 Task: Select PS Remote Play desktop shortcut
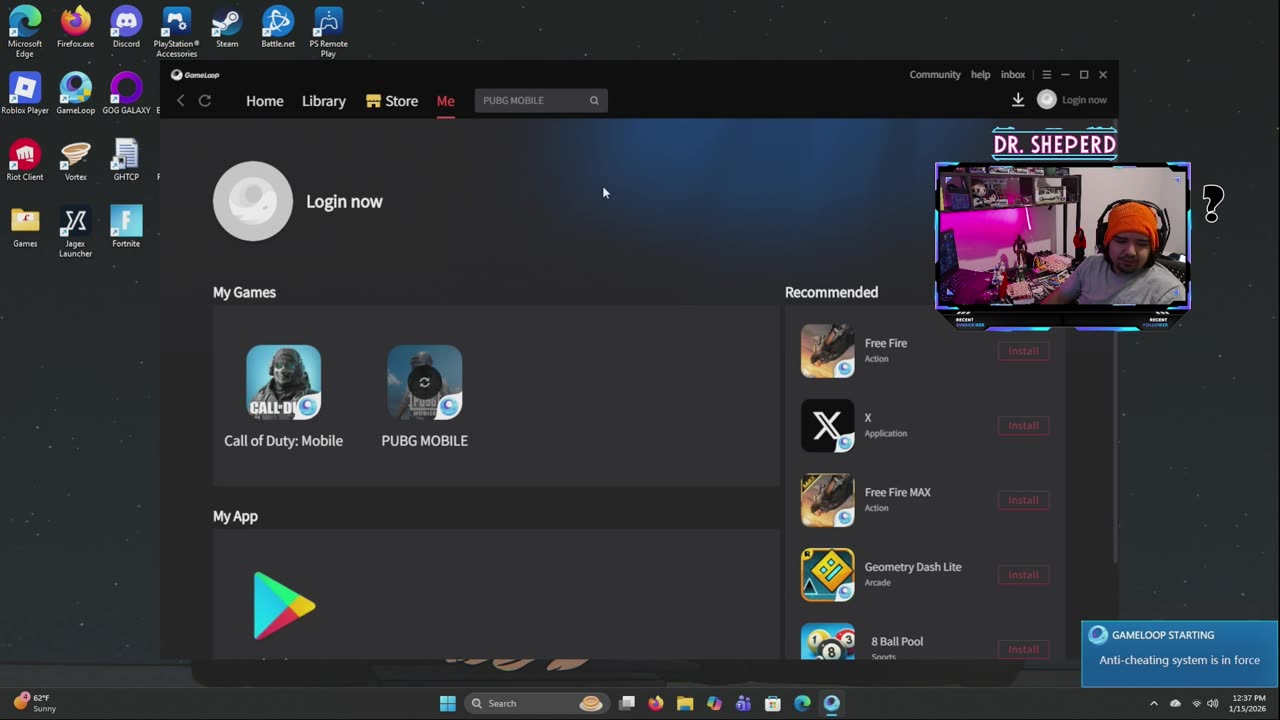pos(328,32)
